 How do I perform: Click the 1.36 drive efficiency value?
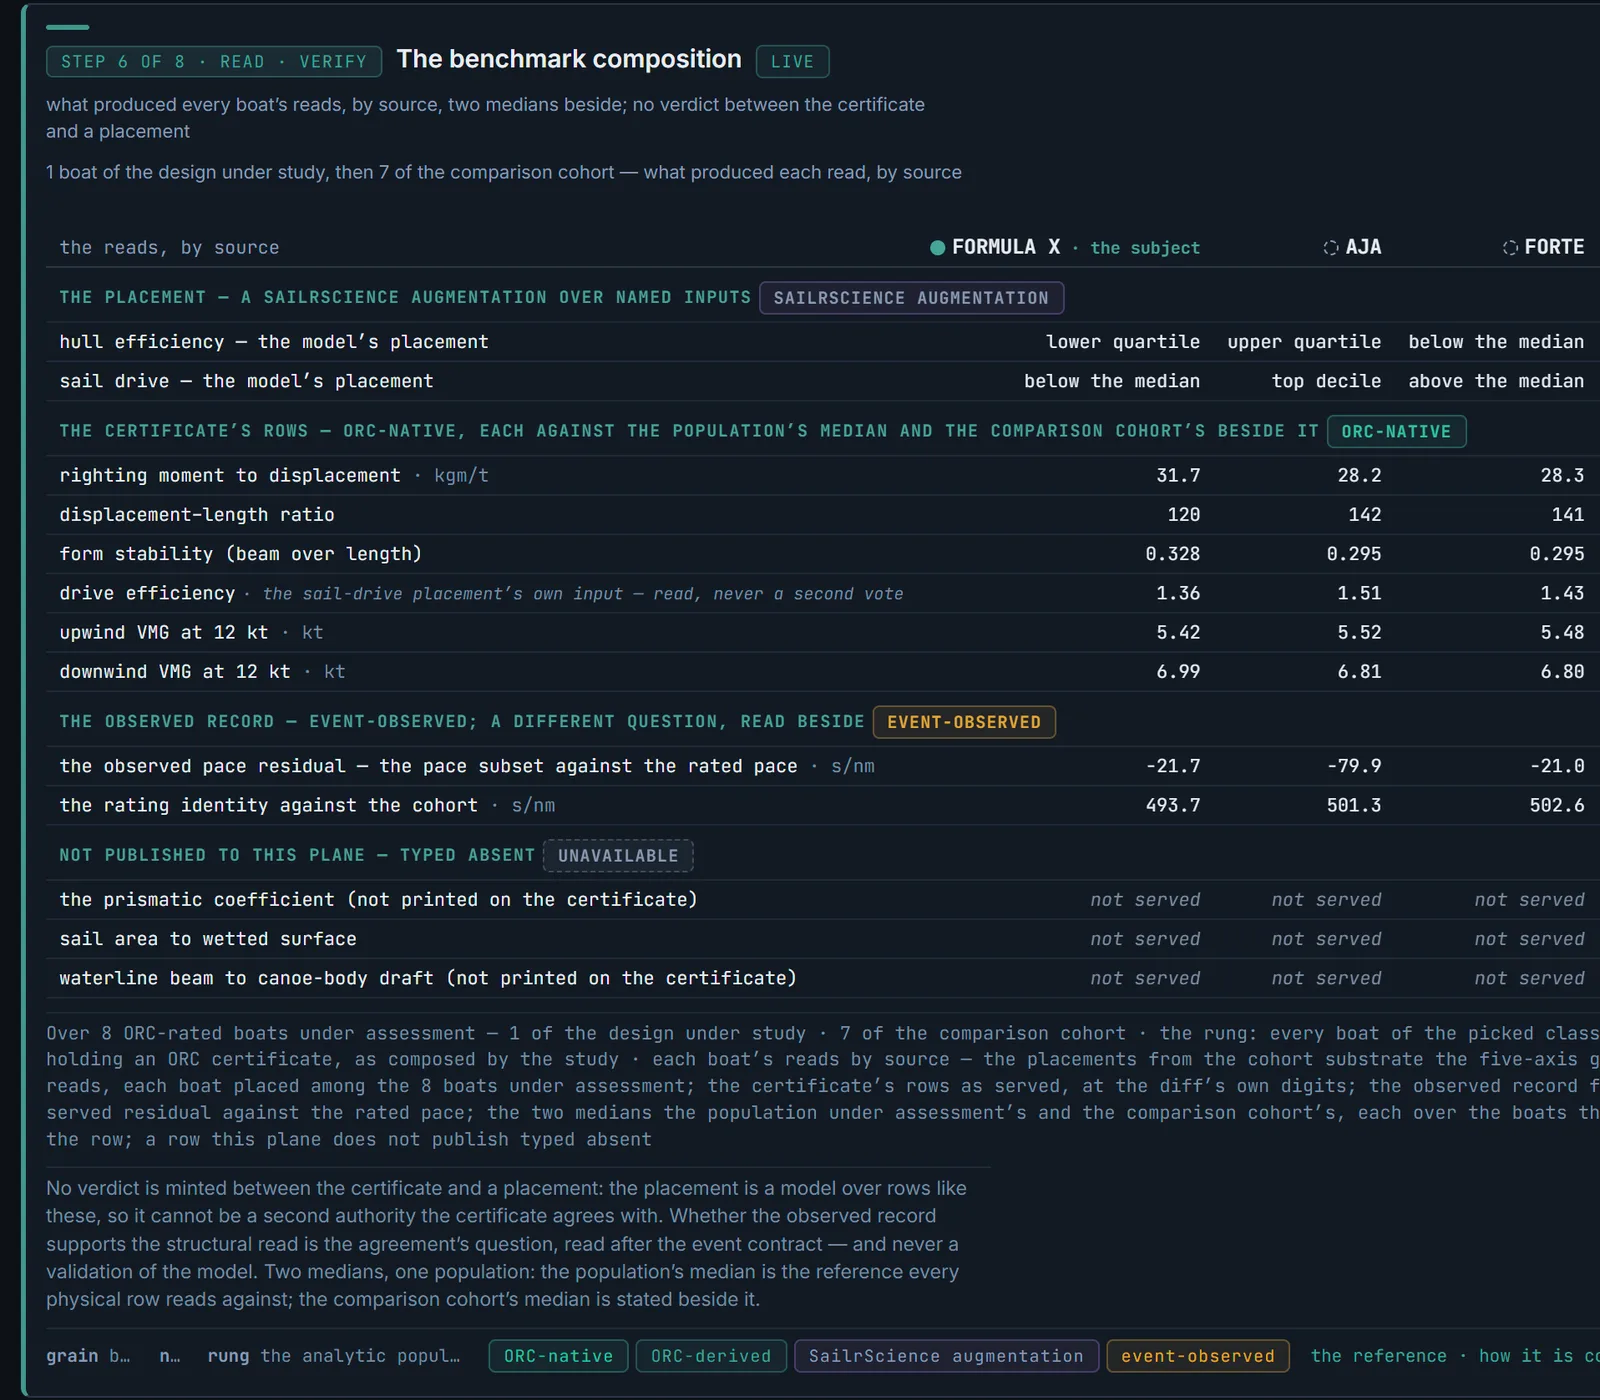(x=1178, y=594)
